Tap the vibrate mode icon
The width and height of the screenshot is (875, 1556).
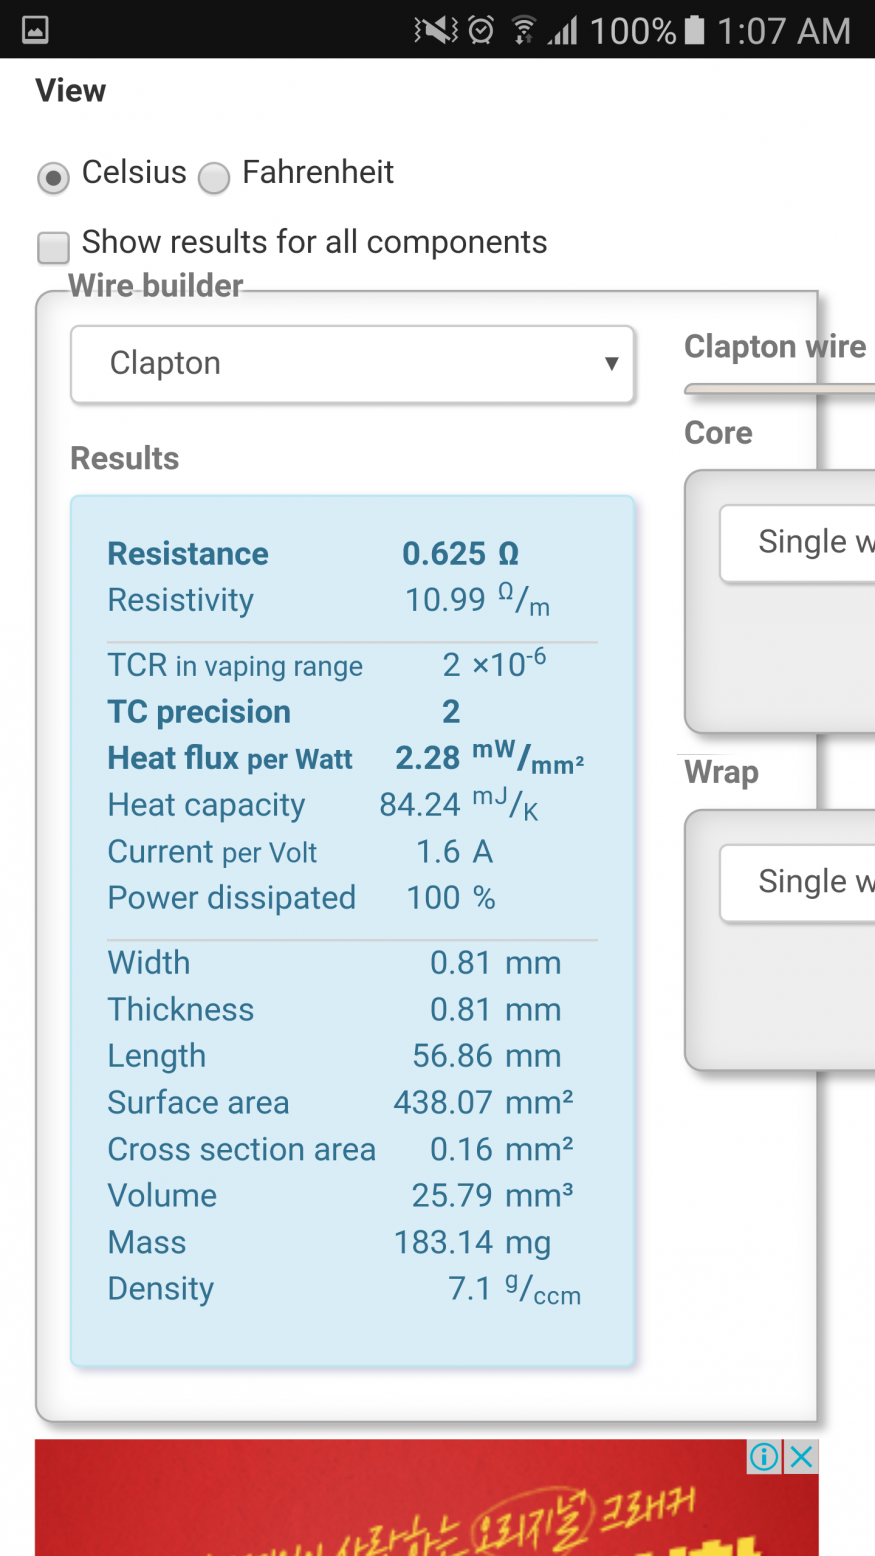point(435,30)
